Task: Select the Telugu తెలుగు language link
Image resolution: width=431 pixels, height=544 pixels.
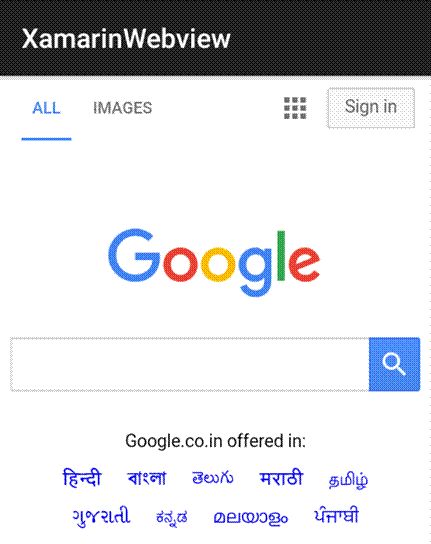Action: (x=213, y=478)
